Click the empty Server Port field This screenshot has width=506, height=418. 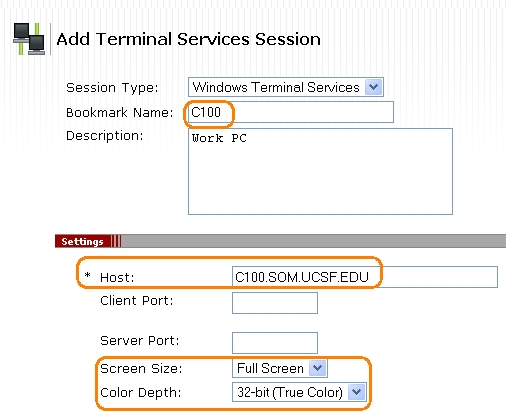(275, 343)
